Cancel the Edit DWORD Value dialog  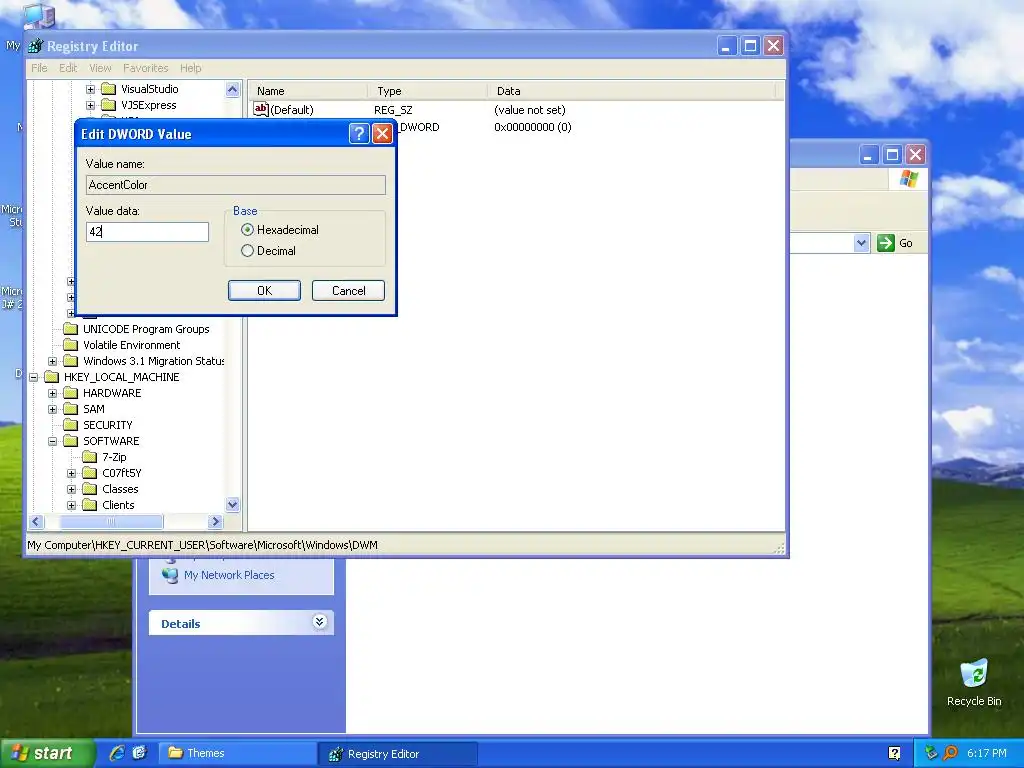click(x=348, y=291)
